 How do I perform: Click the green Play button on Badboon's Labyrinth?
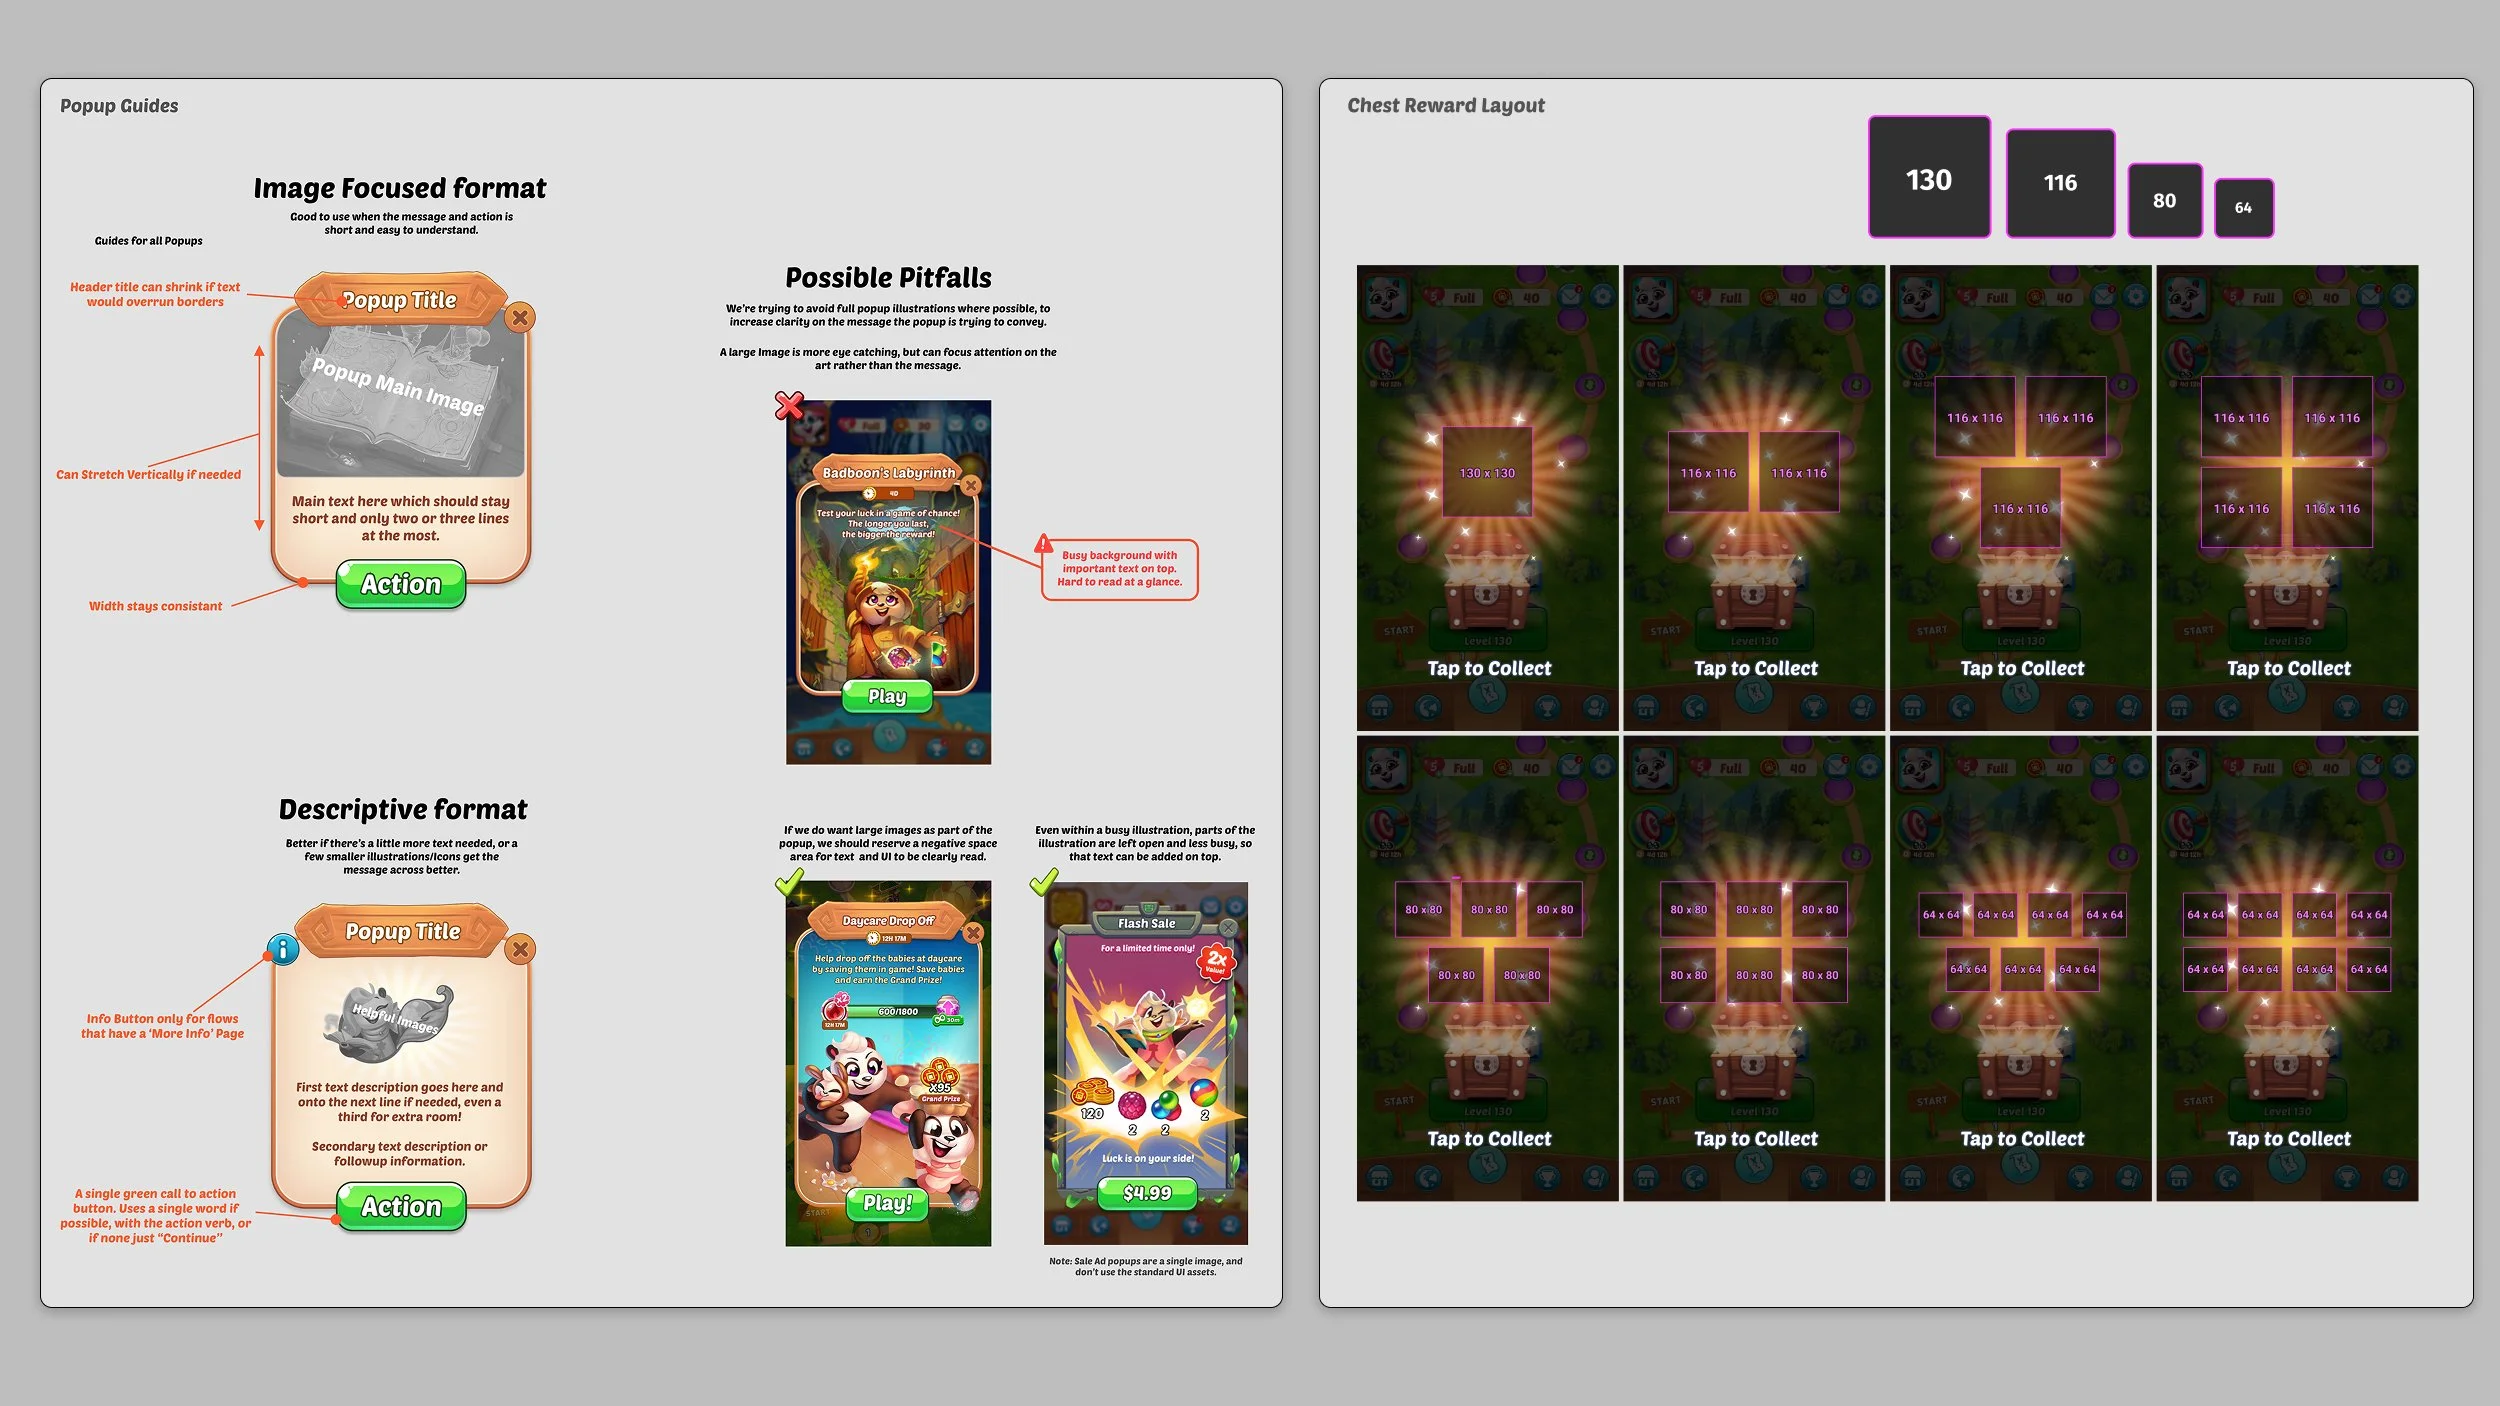(x=887, y=696)
